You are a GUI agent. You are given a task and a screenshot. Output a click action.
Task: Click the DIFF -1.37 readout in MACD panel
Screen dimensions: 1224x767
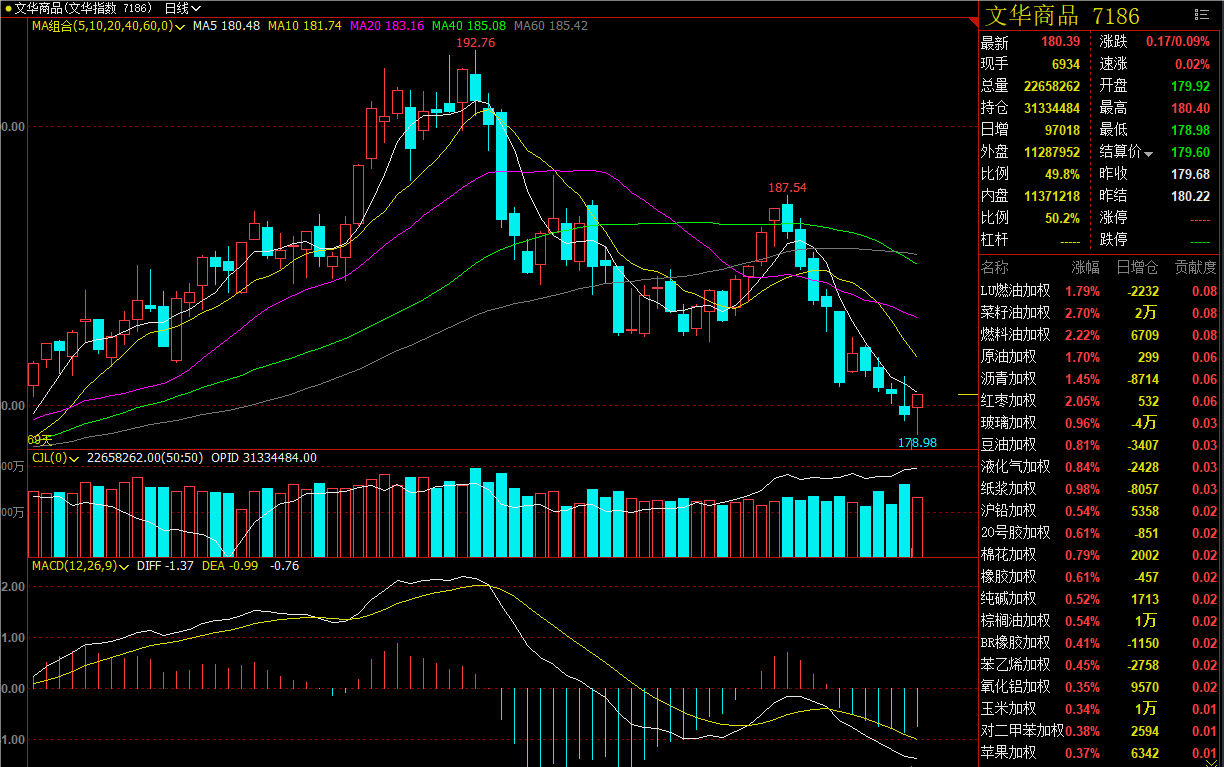[x=165, y=566]
